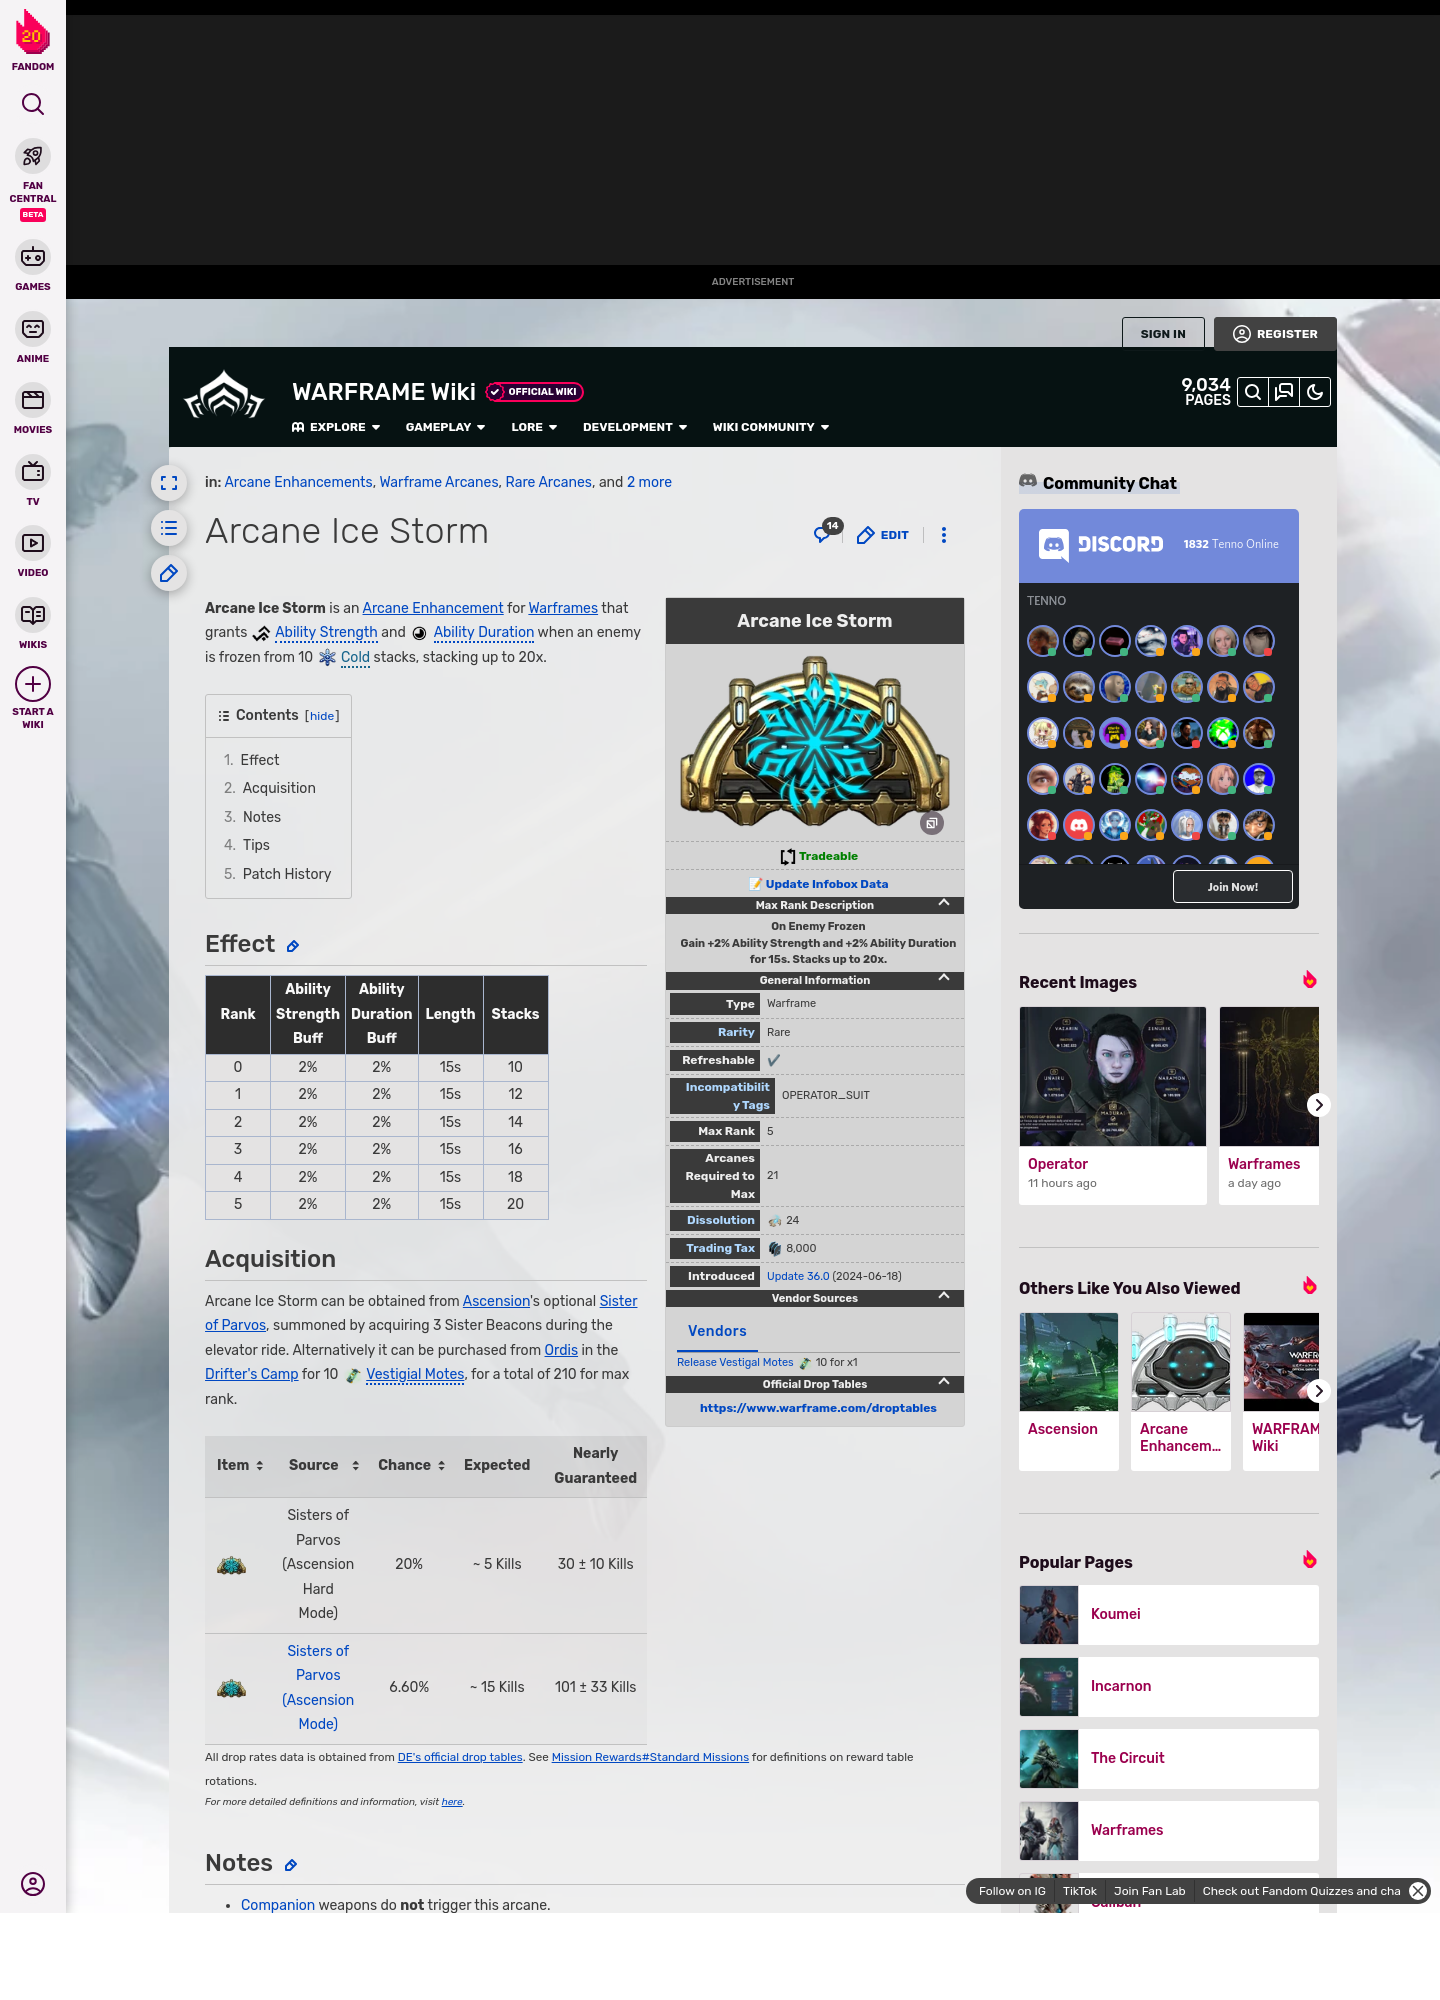Click the Register button

[1275, 334]
